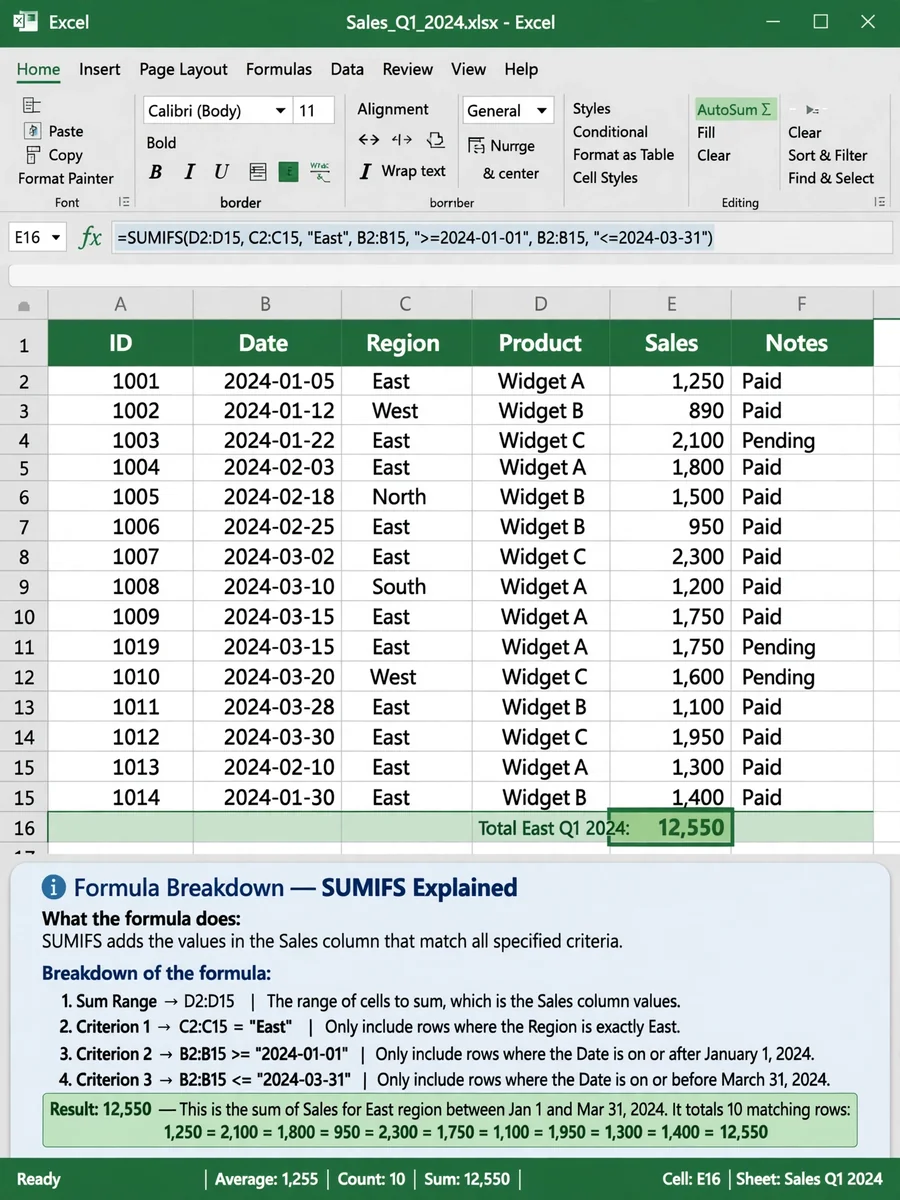
Task: Click the AutoSum sigma button
Action: [734, 109]
